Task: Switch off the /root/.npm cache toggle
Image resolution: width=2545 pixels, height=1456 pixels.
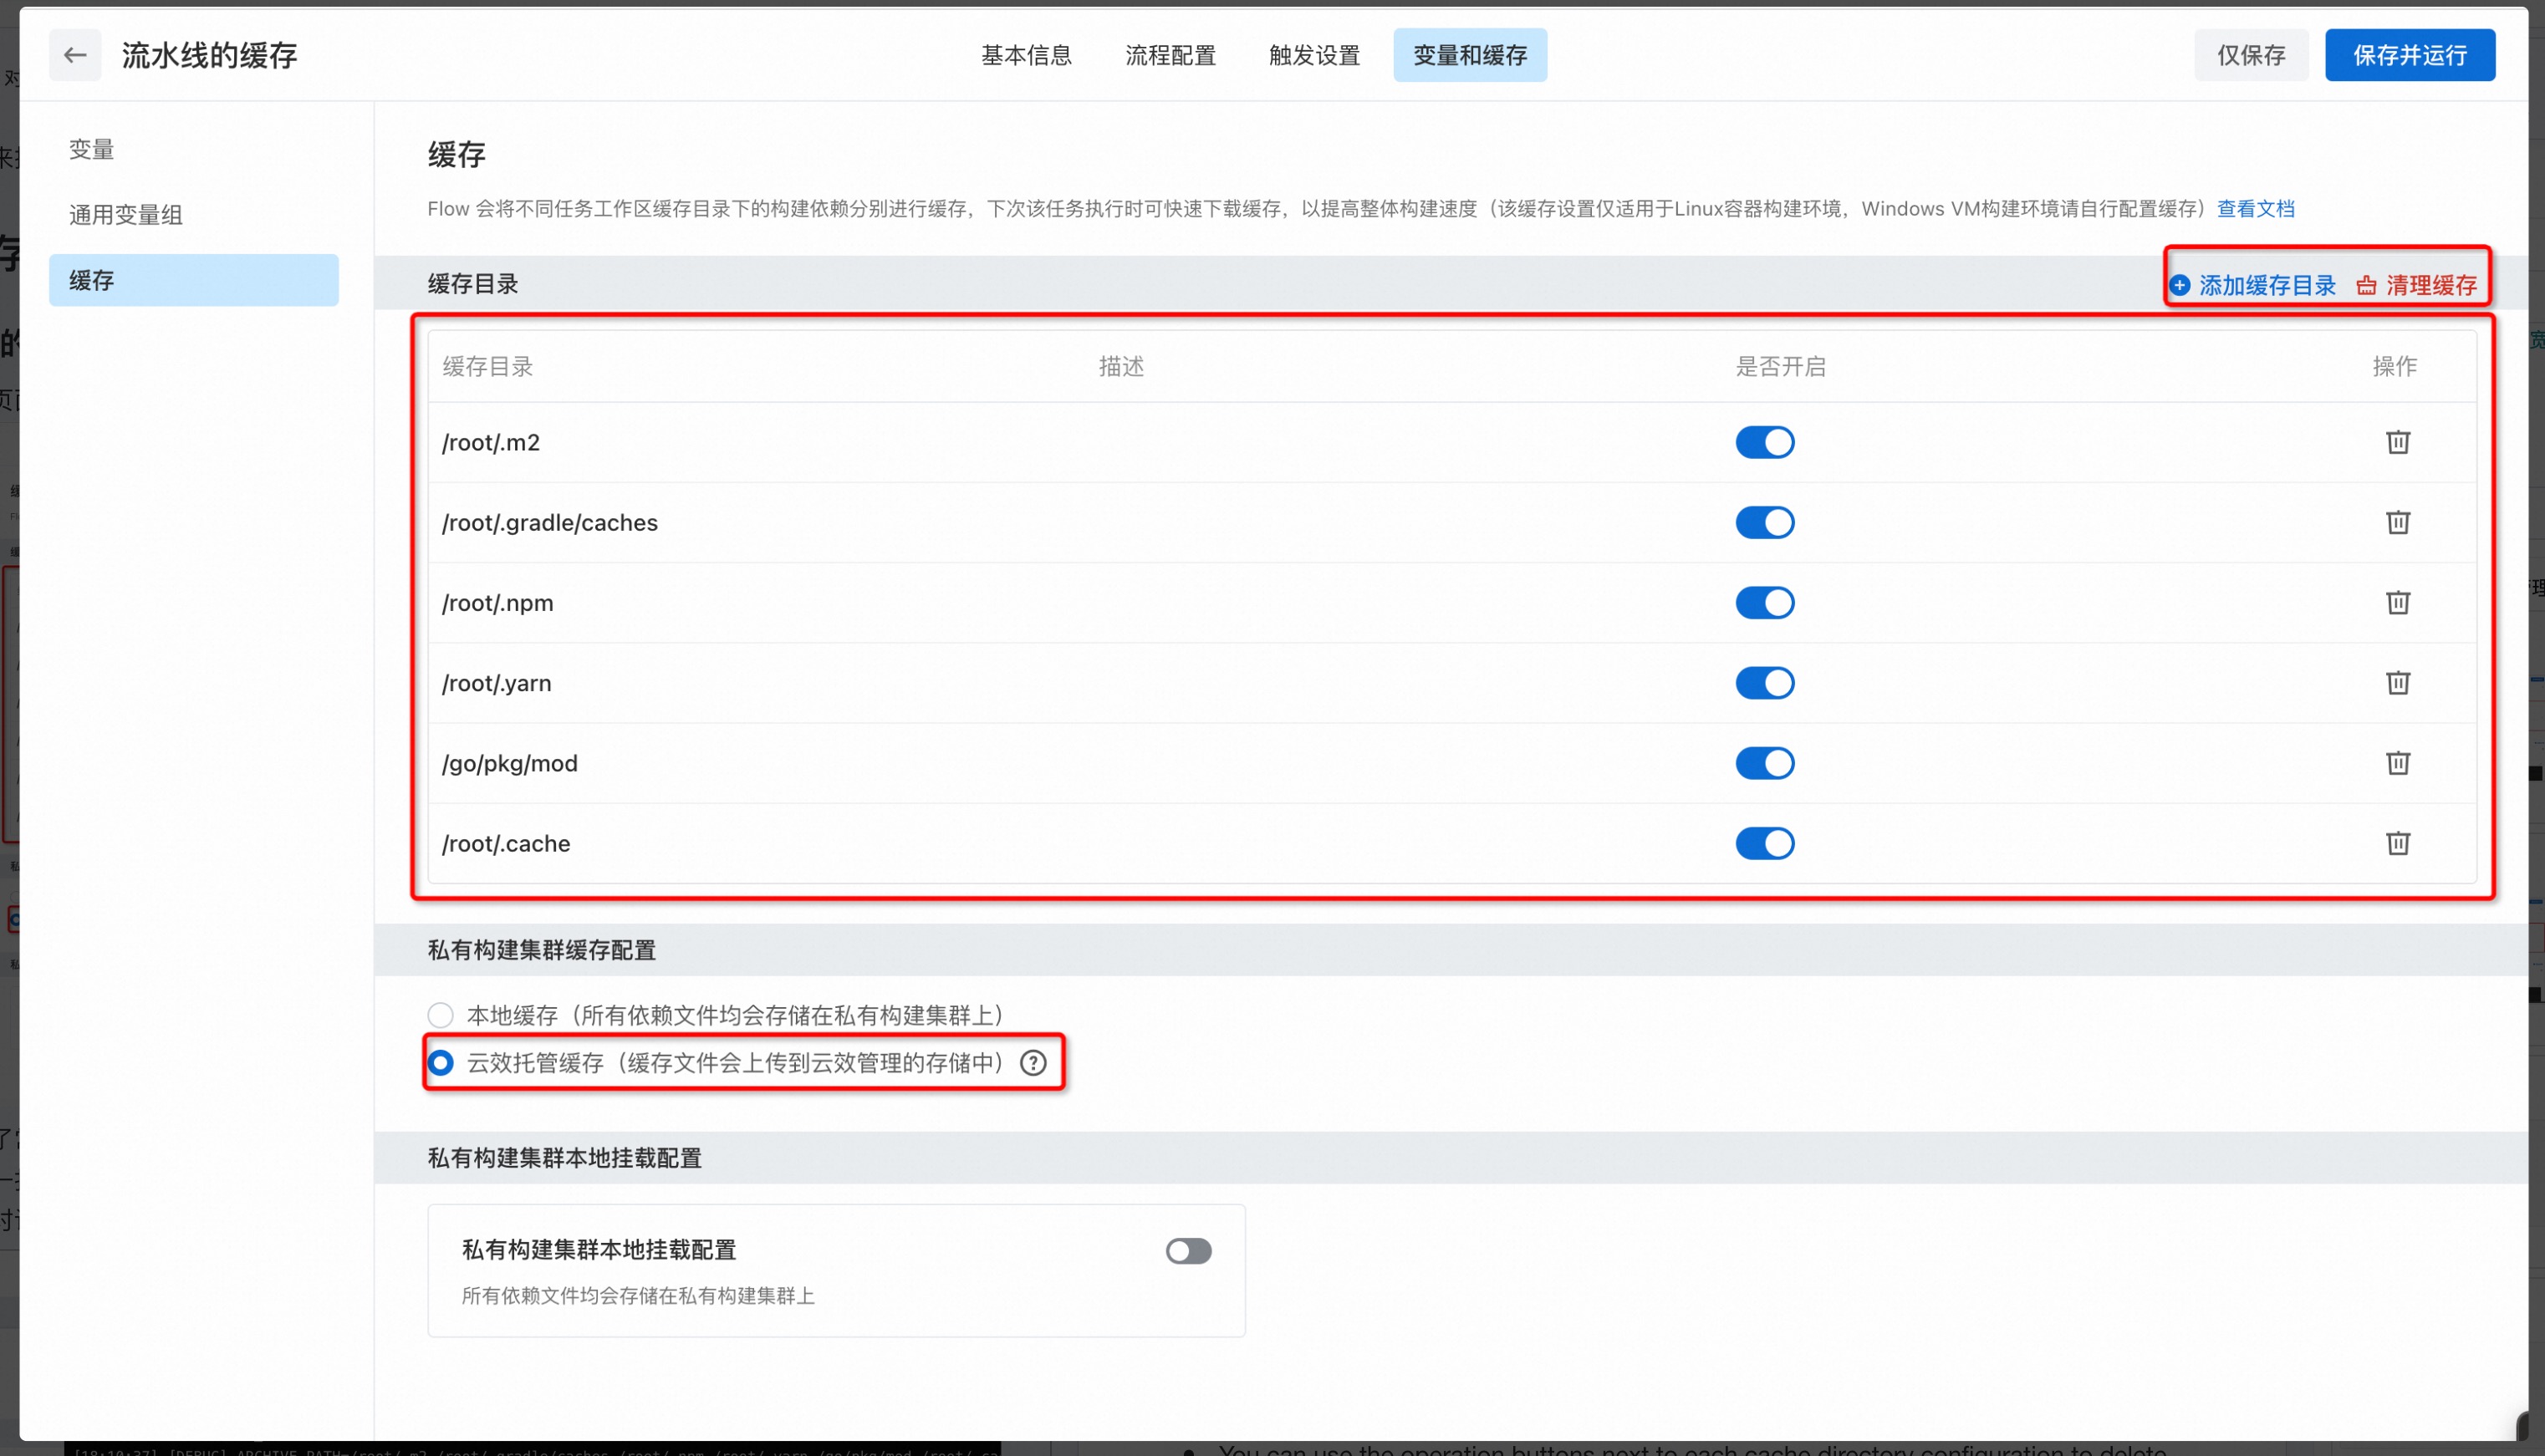Action: [1764, 602]
